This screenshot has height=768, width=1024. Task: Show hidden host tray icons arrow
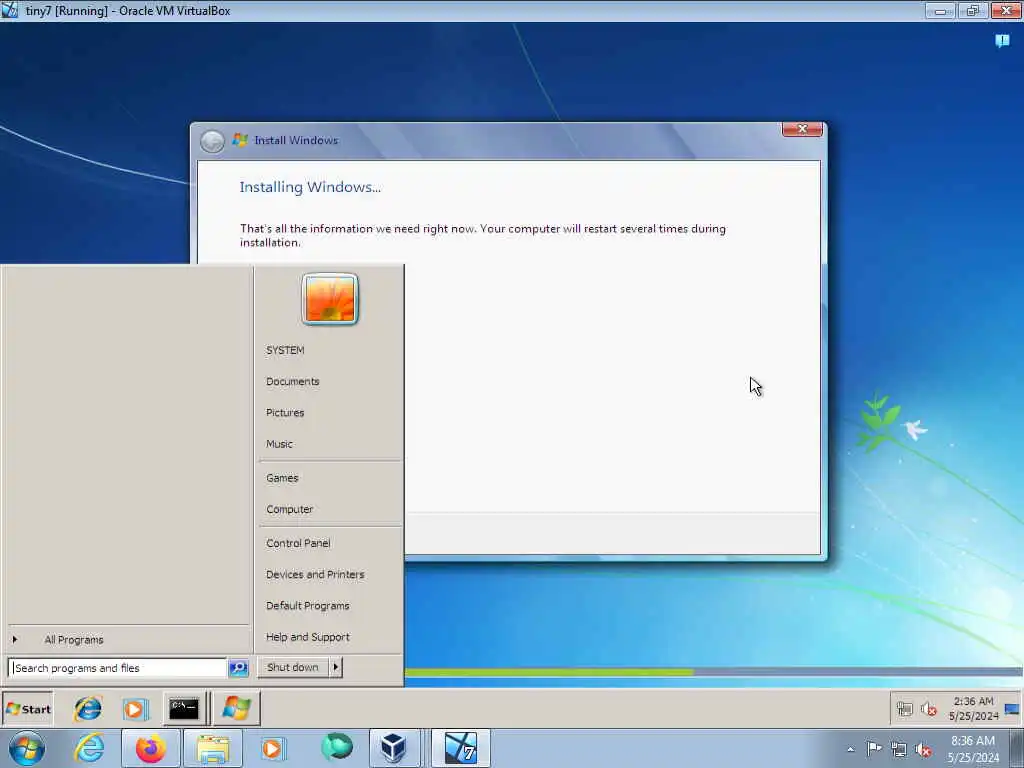point(850,749)
